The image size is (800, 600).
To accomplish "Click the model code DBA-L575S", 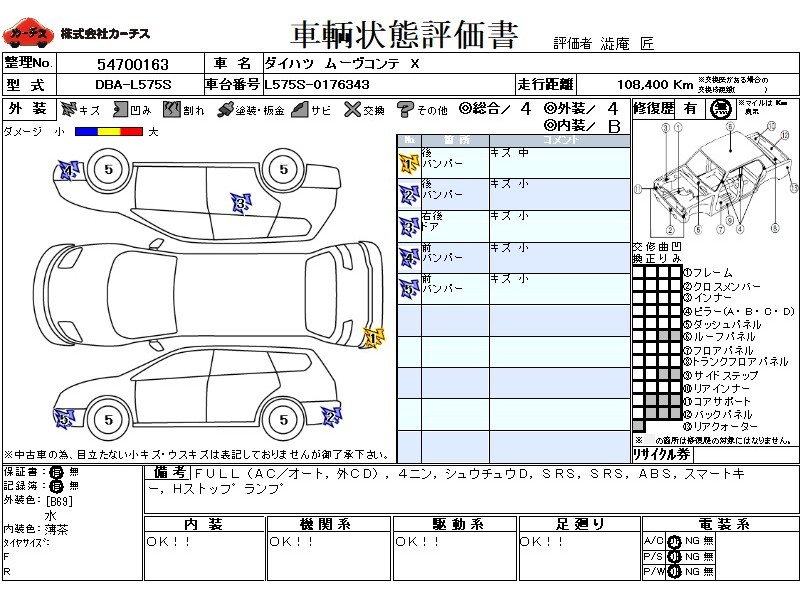I will (x=133, y=85).
